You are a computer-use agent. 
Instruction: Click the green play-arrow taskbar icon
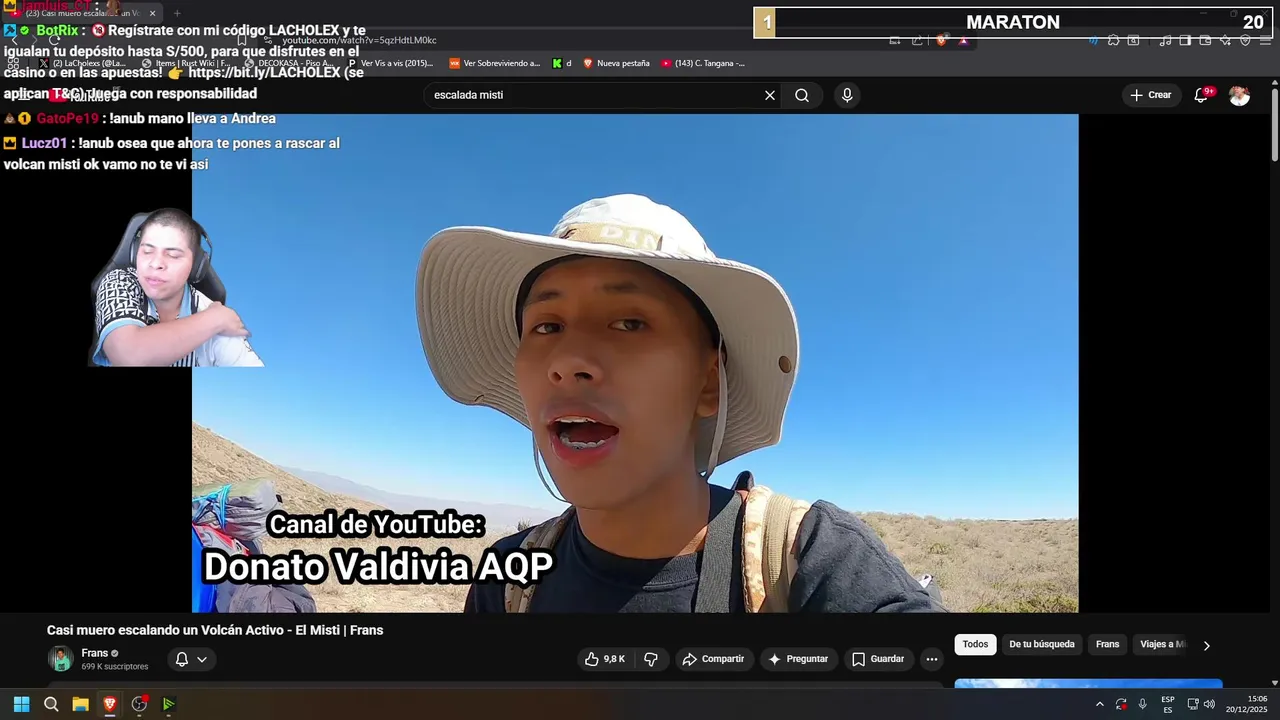(x=168, y=704)
